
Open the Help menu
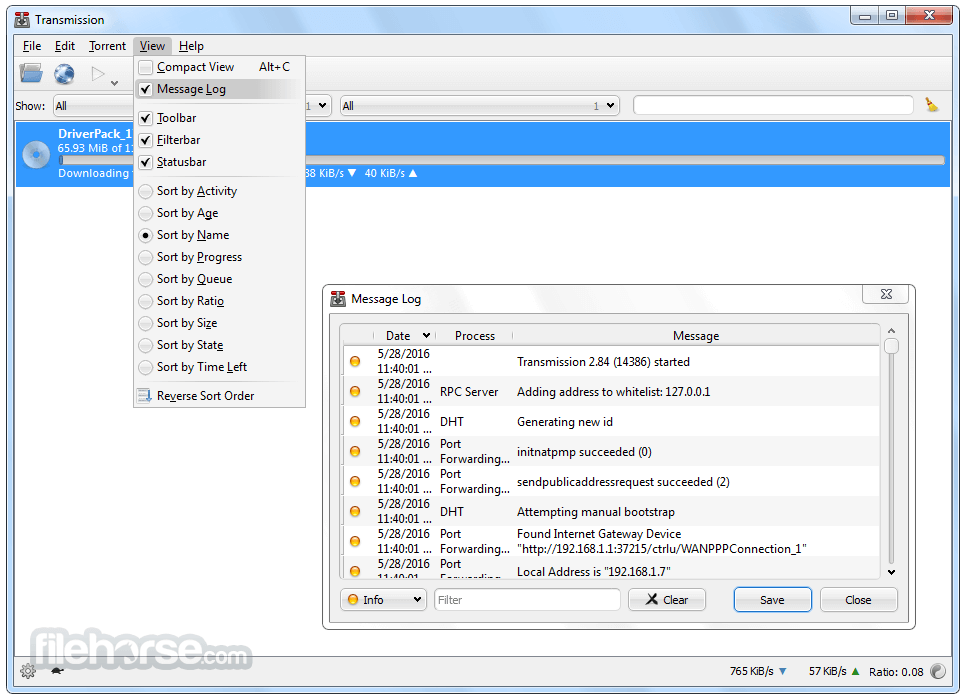191,46
